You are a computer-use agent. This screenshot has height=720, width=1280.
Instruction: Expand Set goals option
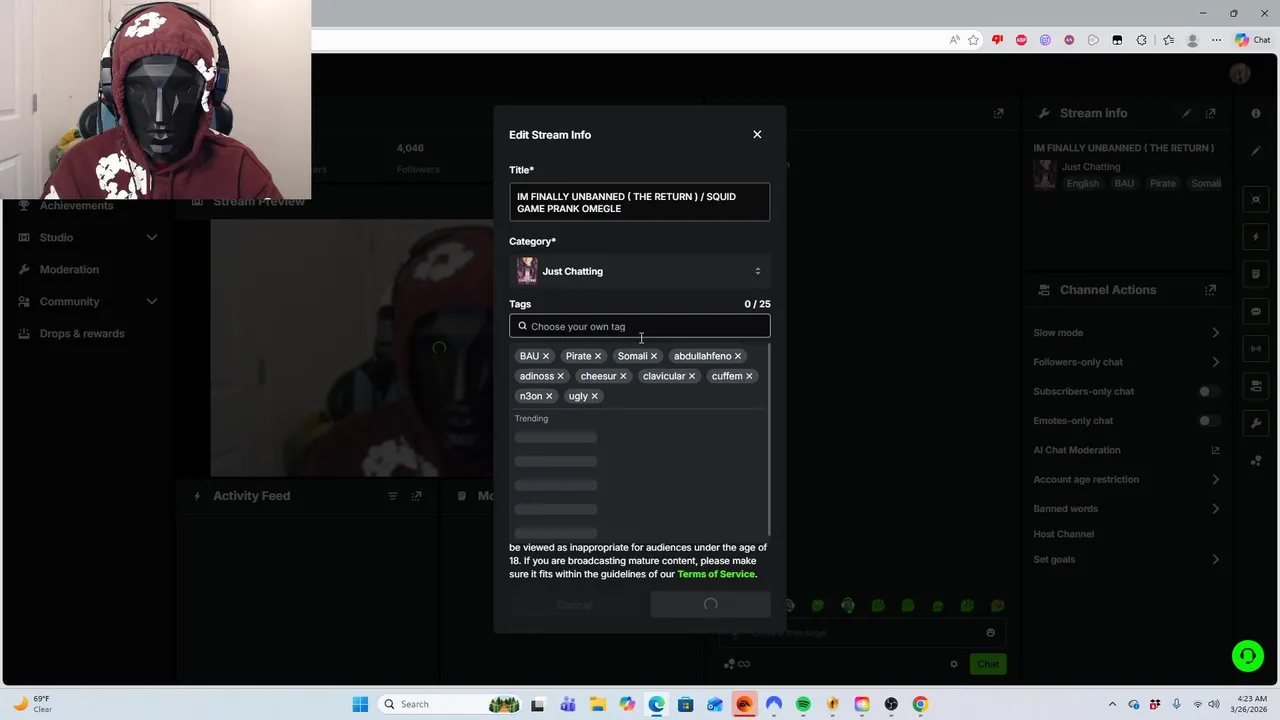point(1215,559)
